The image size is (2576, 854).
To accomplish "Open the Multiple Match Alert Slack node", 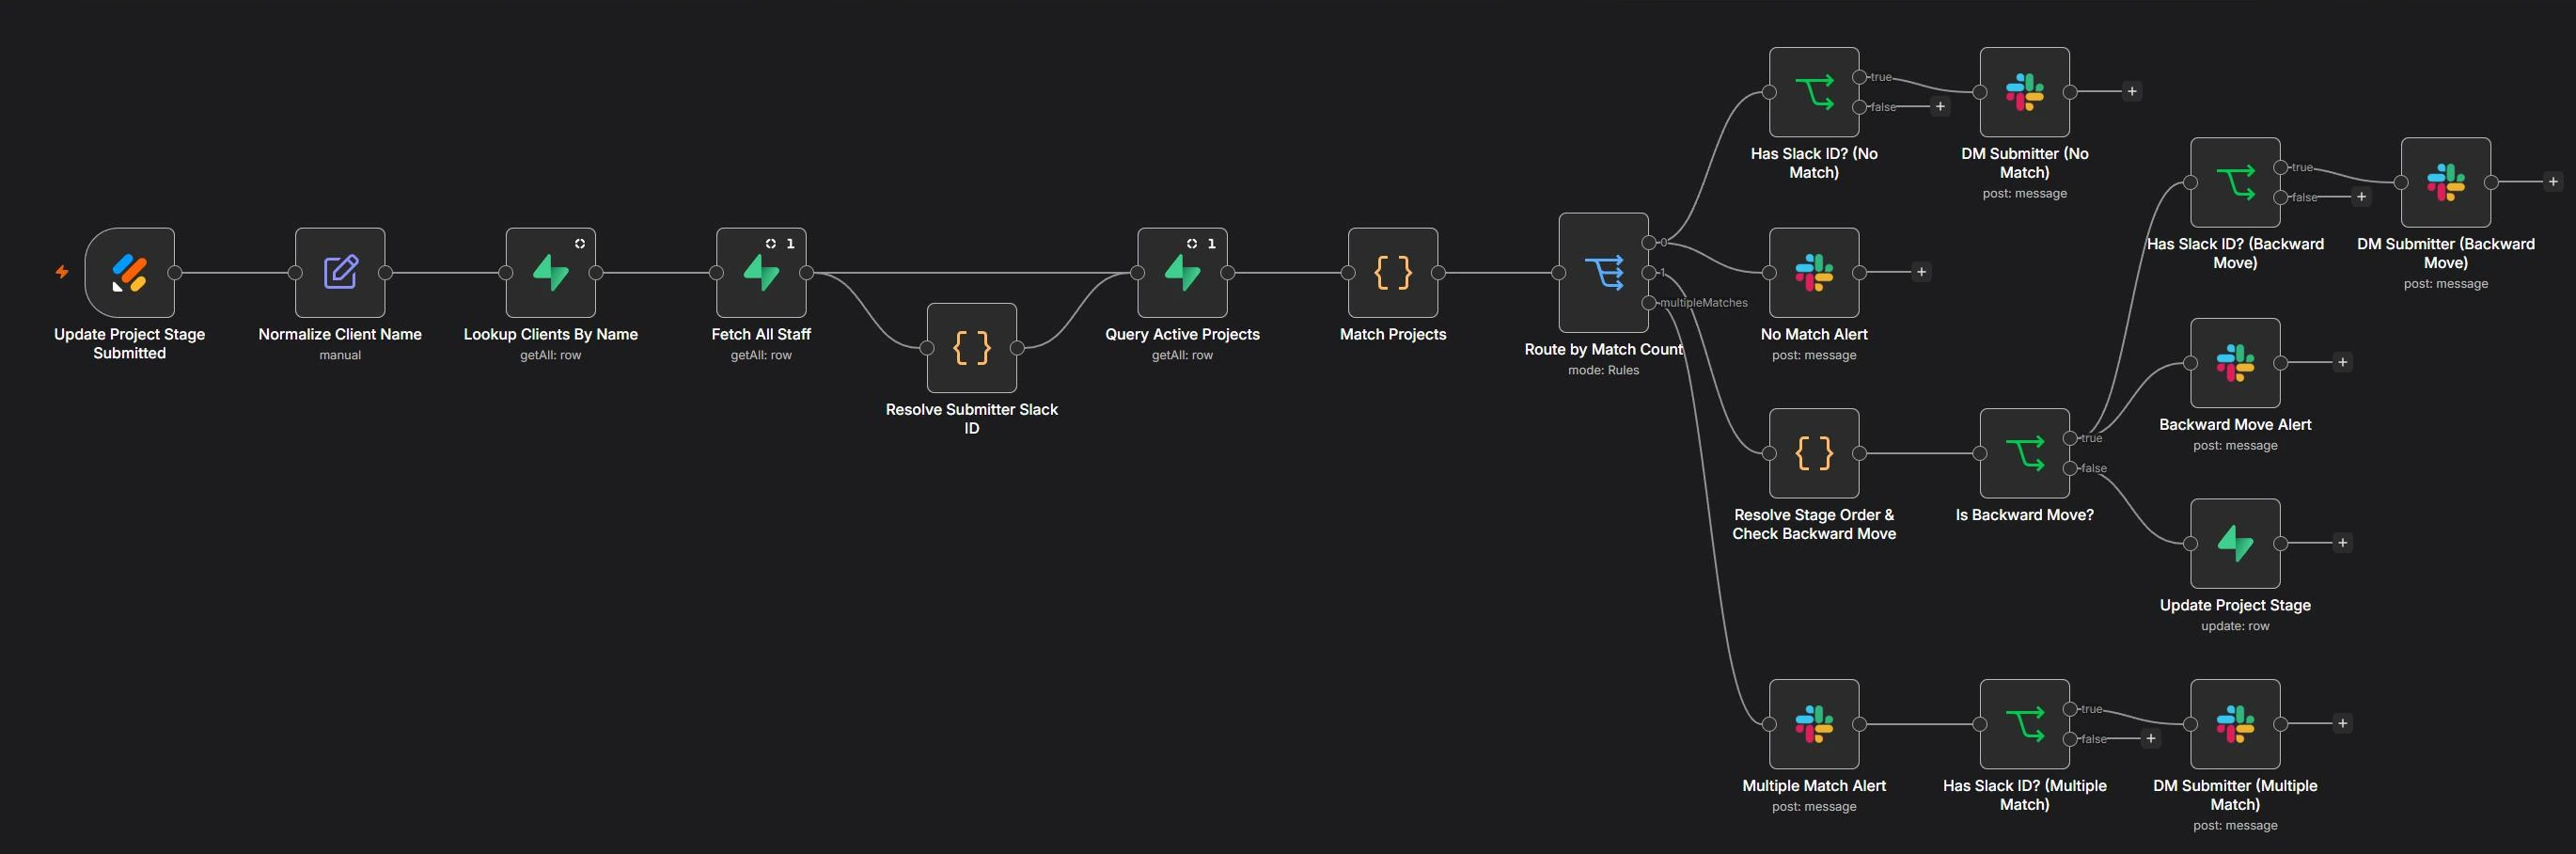I will (1814, 724).
